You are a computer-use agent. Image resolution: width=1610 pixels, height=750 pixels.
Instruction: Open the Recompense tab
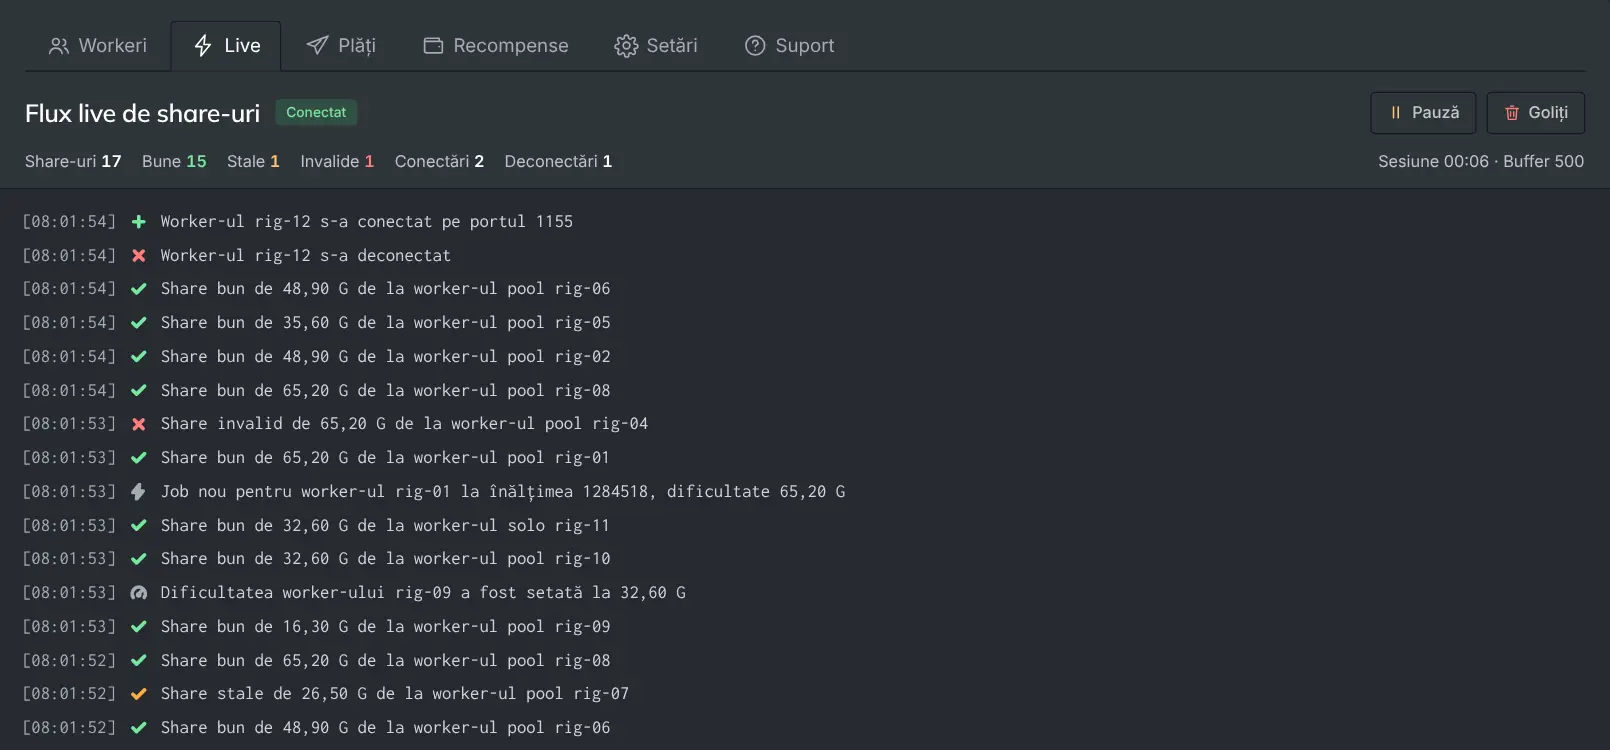click(x=496, y=46)
